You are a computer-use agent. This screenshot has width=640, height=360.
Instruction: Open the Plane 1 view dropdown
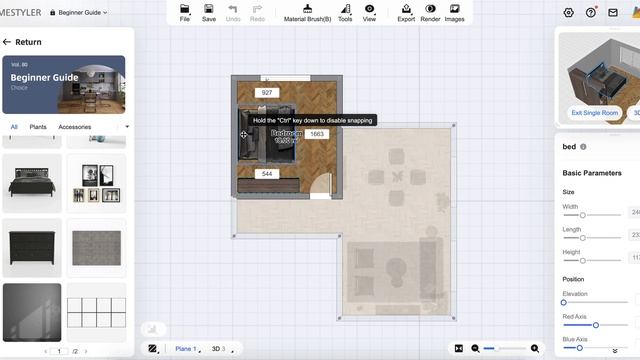[x=188, y=349]
